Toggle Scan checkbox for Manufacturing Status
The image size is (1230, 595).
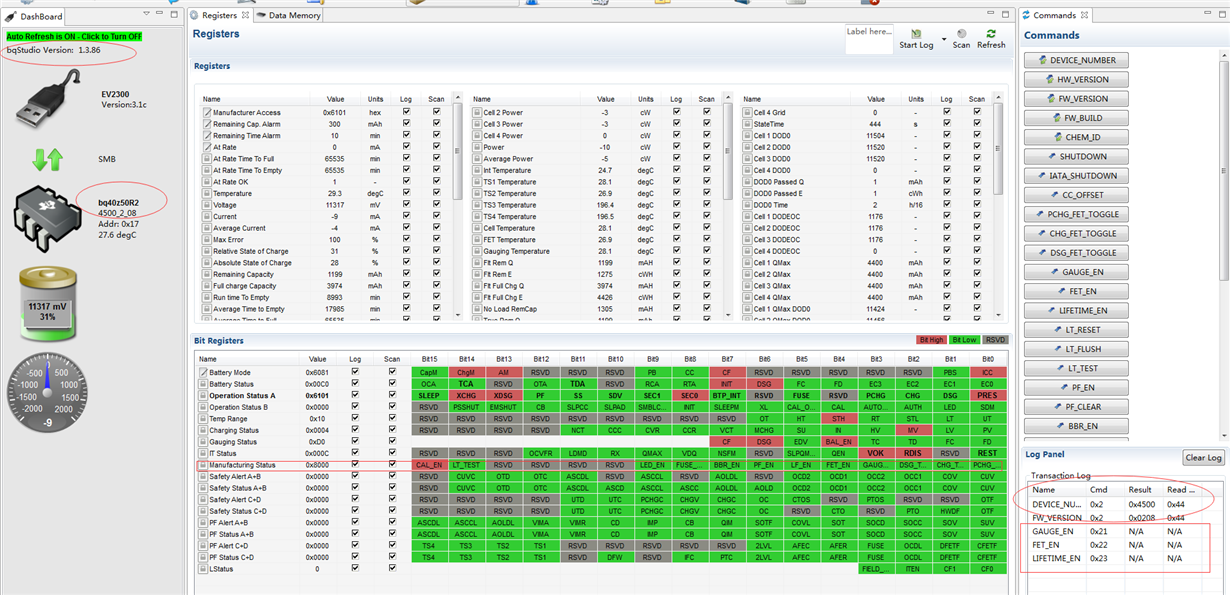pos(392,465)
